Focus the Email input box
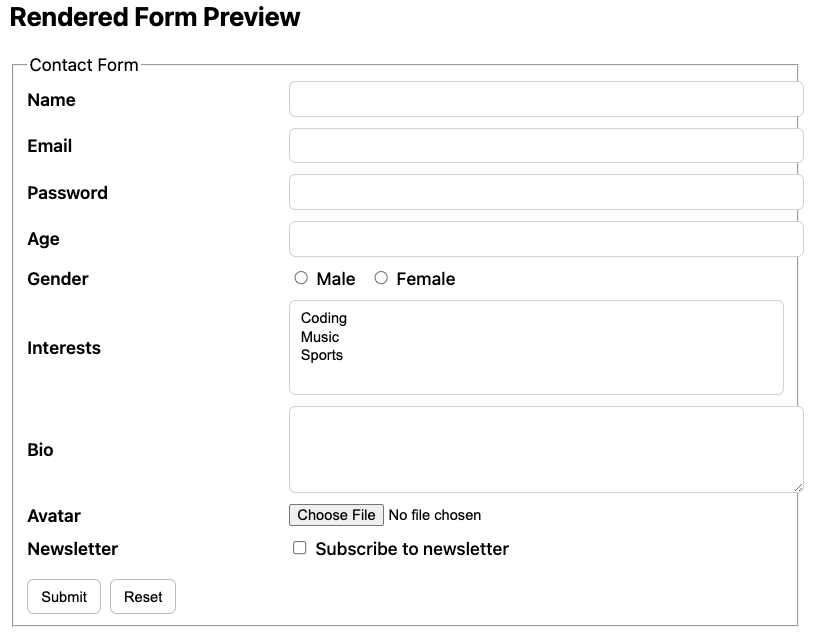Viewport: 817px width, 643px height. [545, 146]
